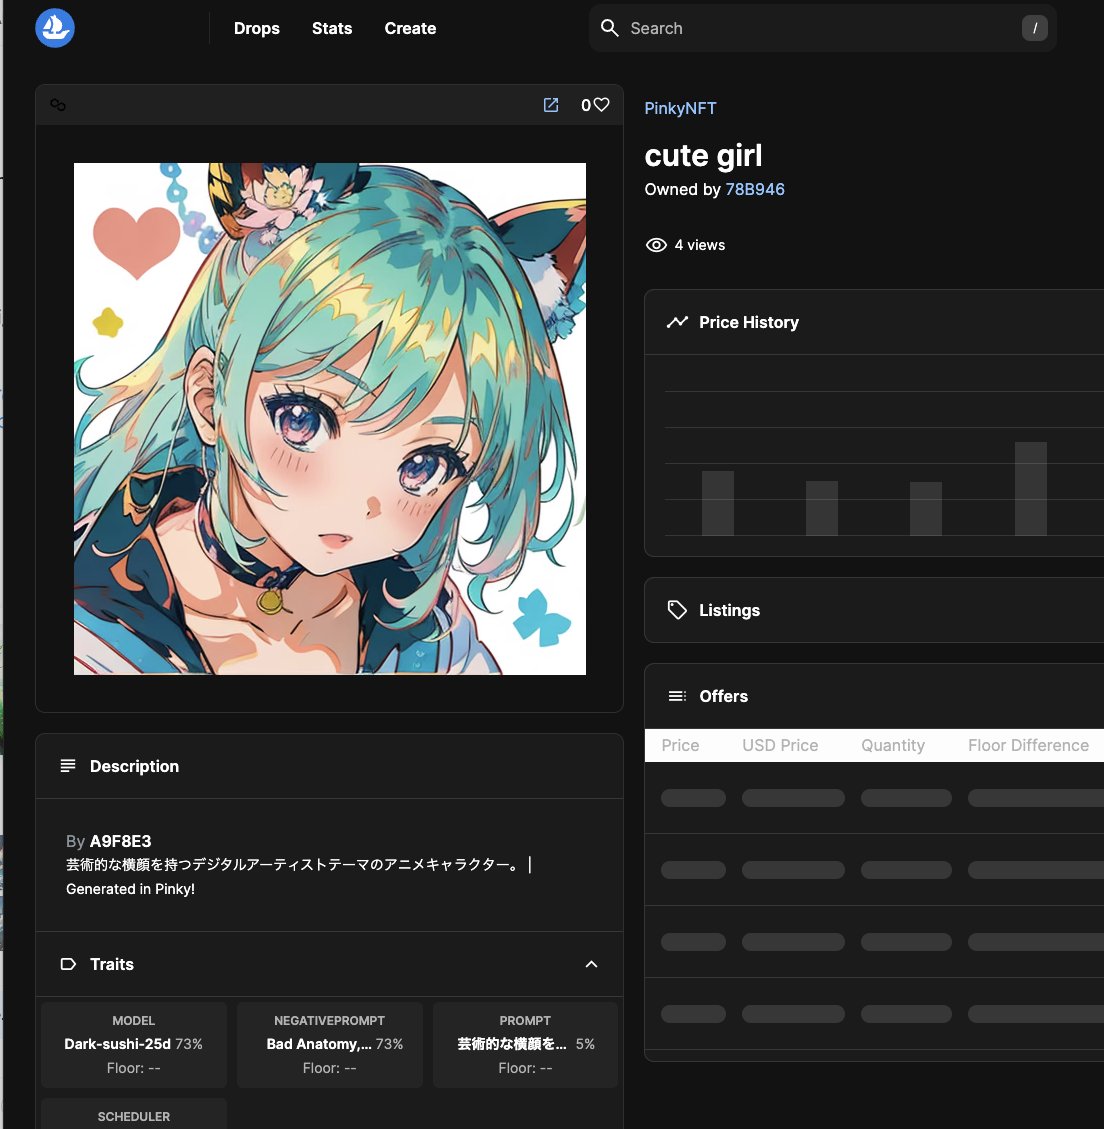Click the OpenSea logo icon
The width and height of the screenshot is (1104, 1129).
coord(54,27)
